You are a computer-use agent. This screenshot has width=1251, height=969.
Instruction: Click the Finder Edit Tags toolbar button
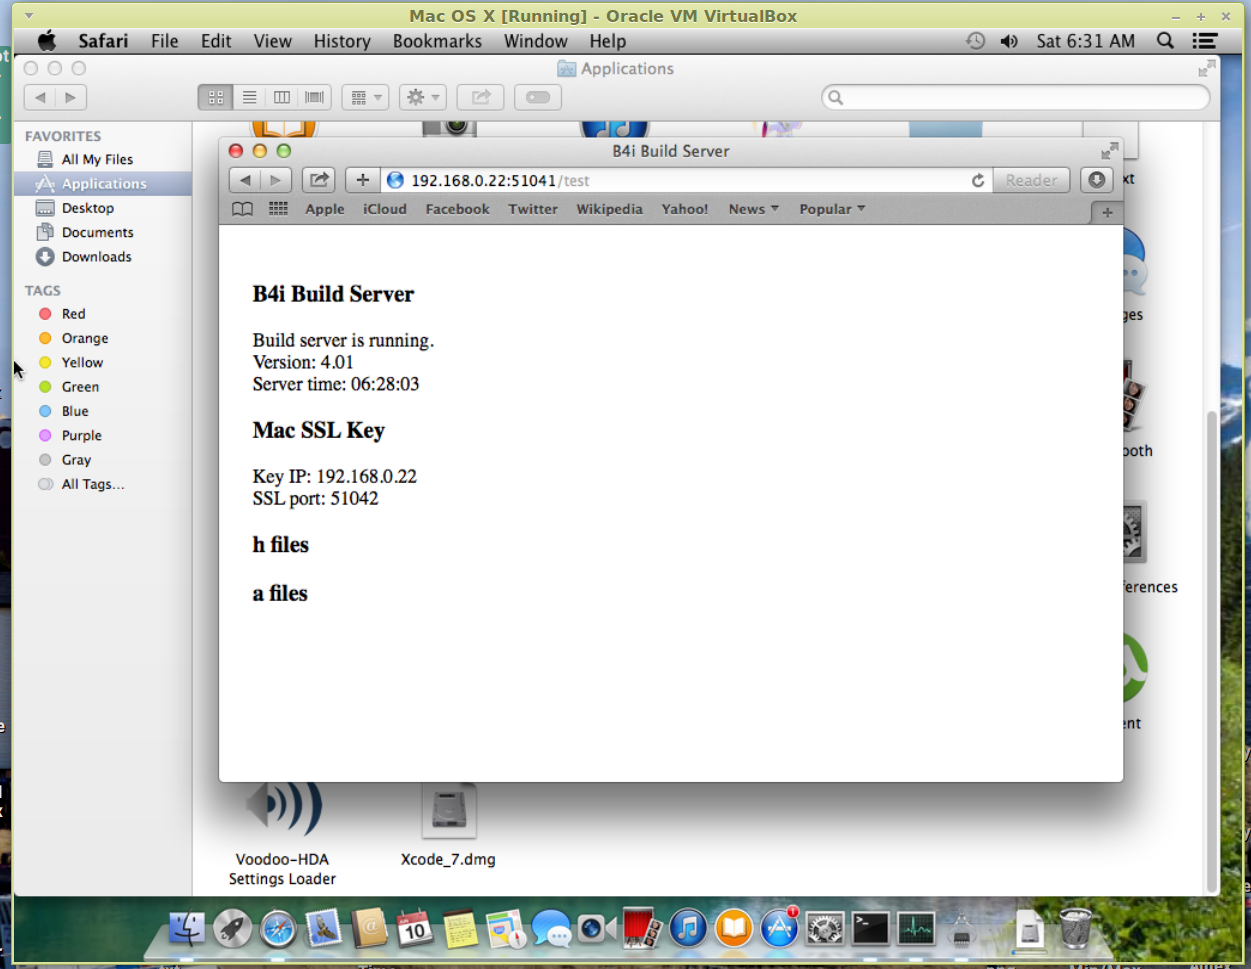coord(538,97)
